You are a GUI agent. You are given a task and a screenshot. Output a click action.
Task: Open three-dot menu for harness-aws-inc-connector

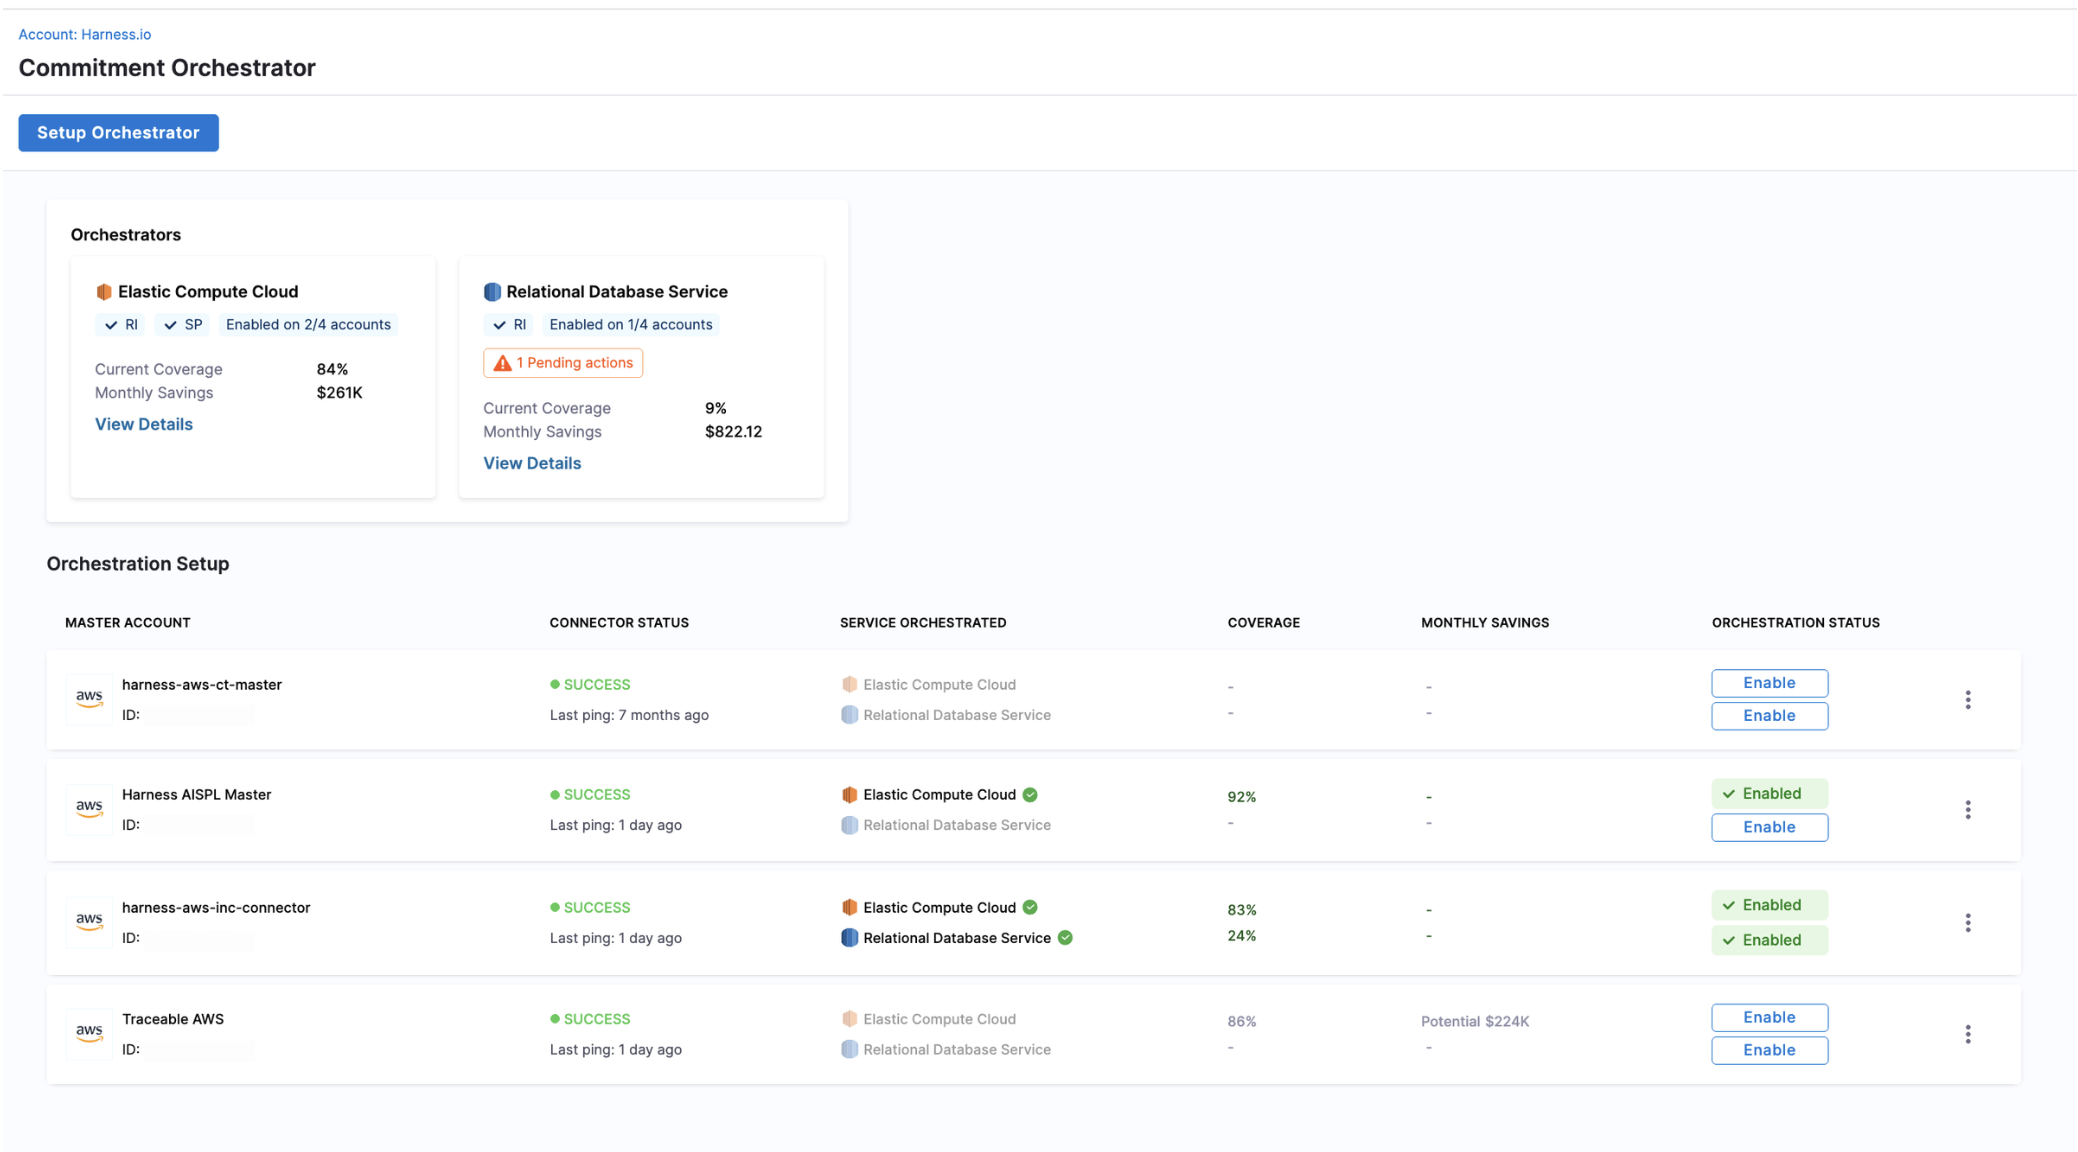click(1967, 923)
